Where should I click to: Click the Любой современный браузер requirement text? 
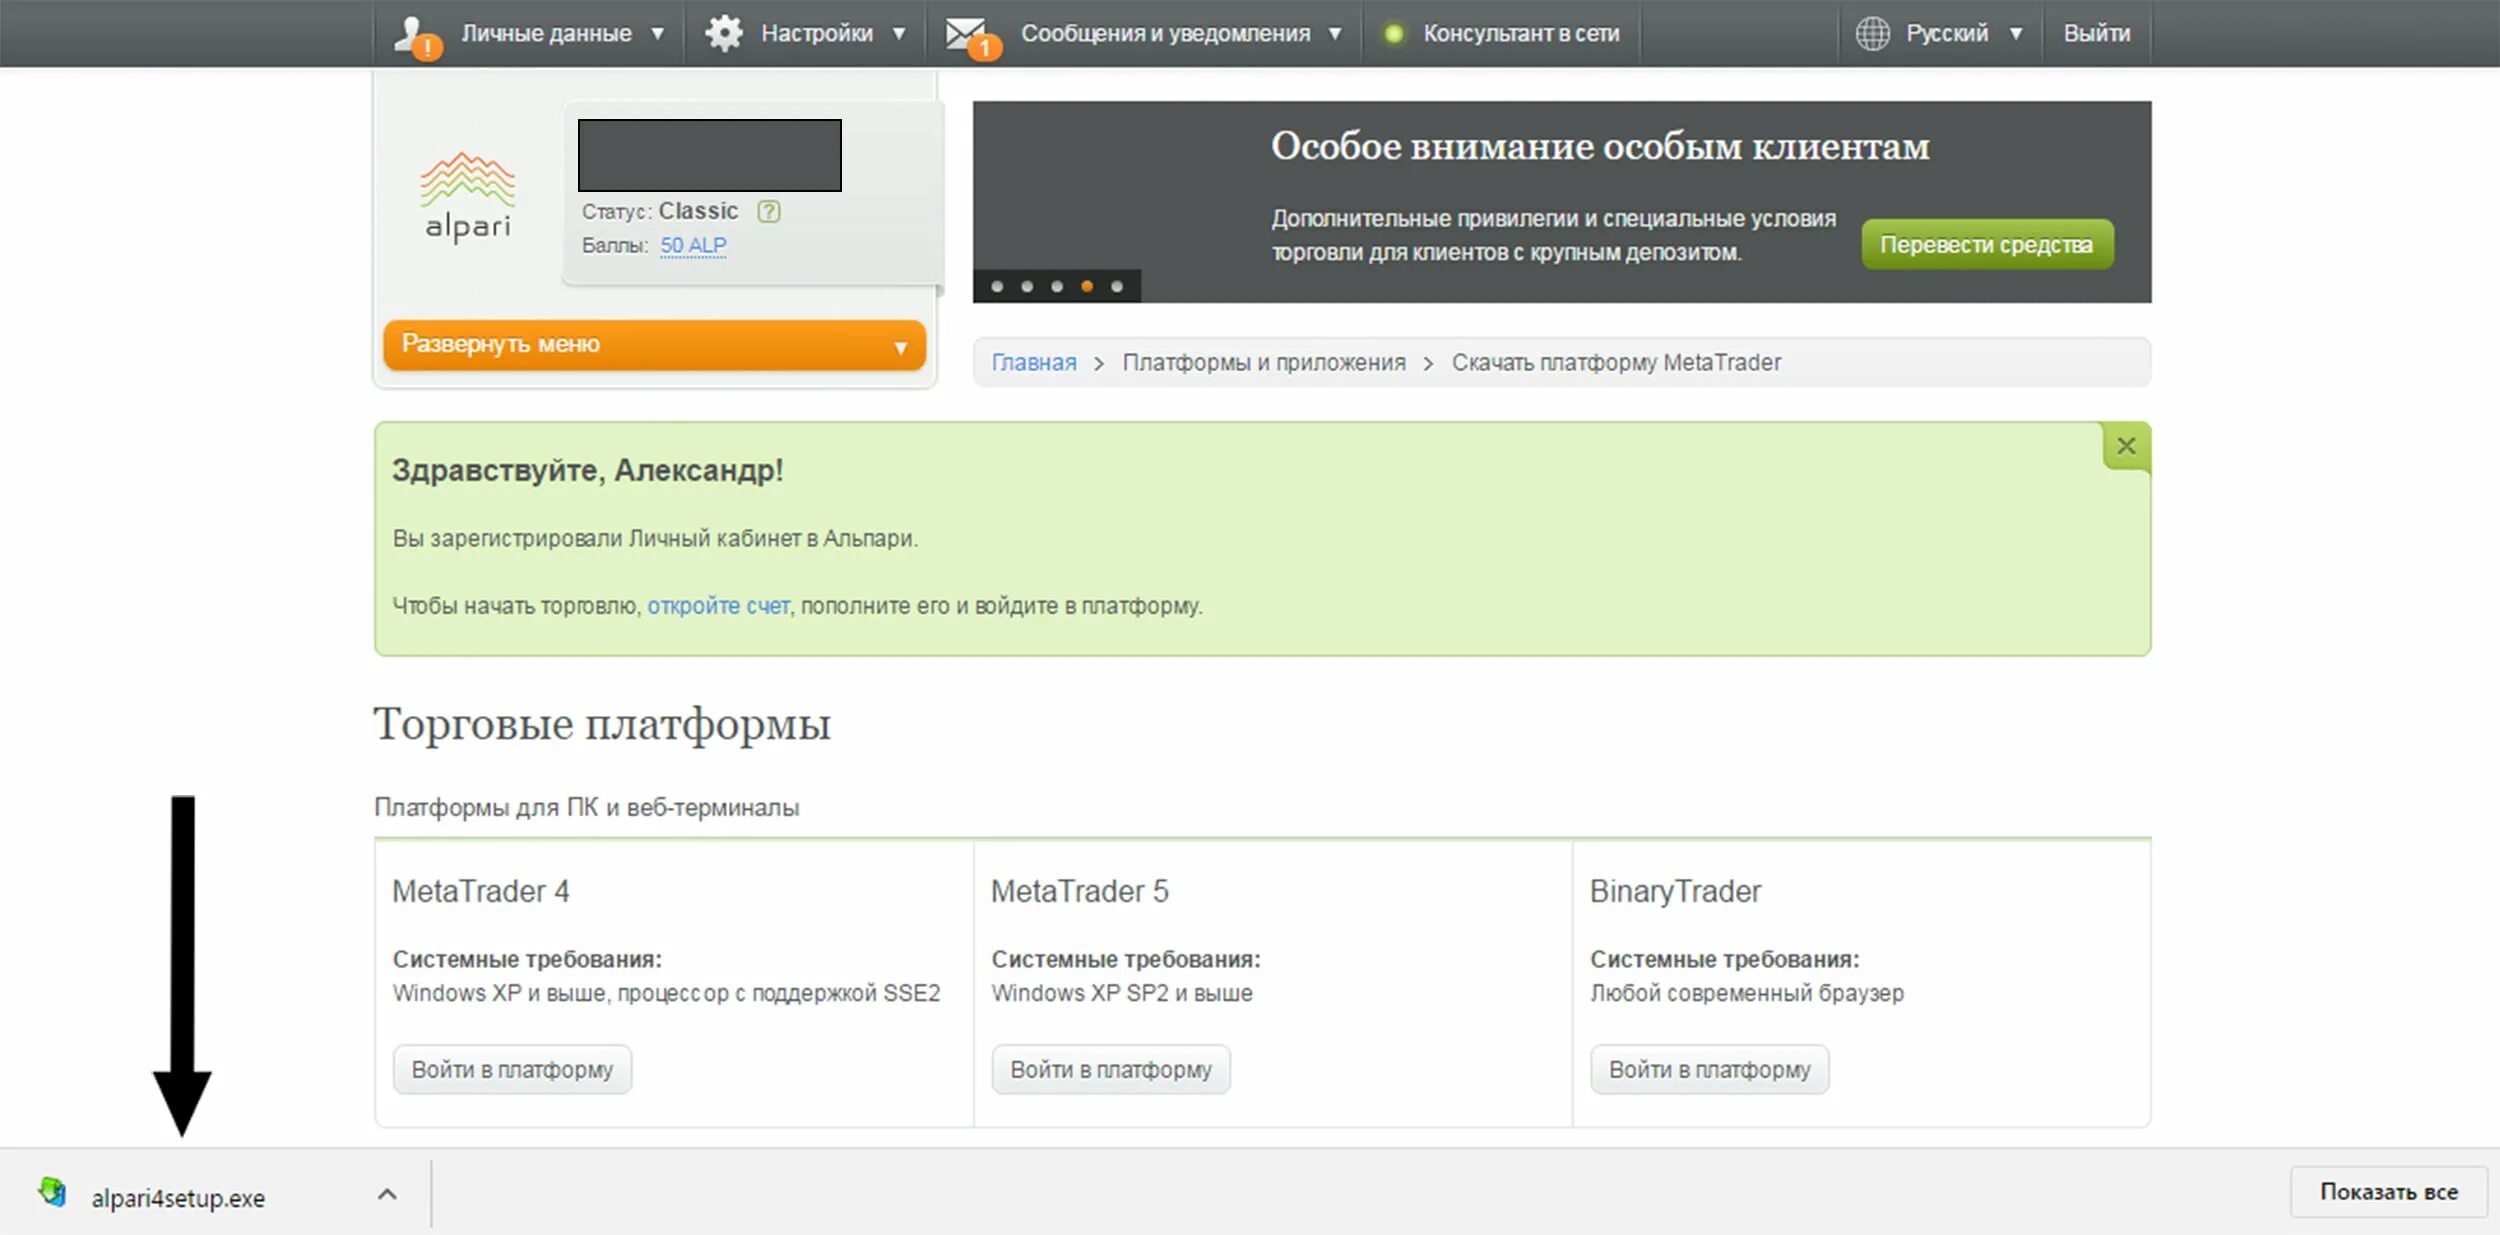click(x=1747, y=993)
